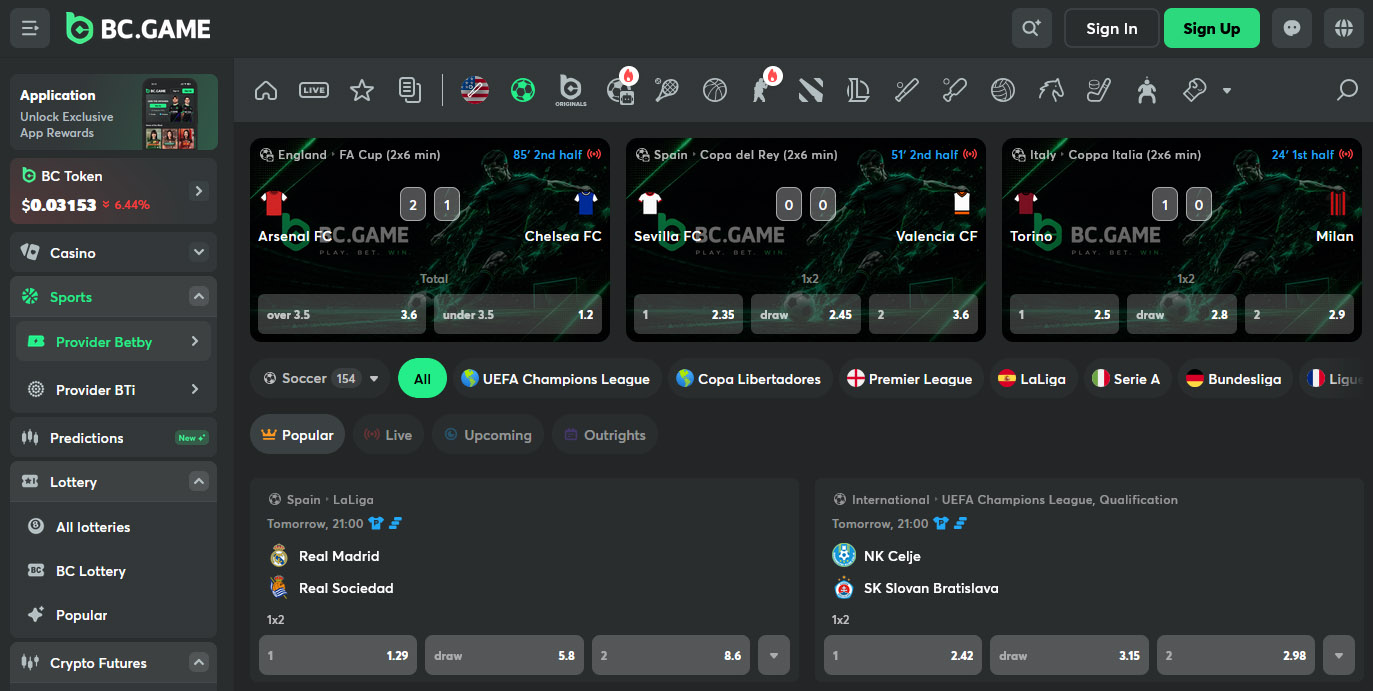This screenshot has height=691, width=1373.
Task: Filter by LaLiga chip
Action: (1033, 379)
